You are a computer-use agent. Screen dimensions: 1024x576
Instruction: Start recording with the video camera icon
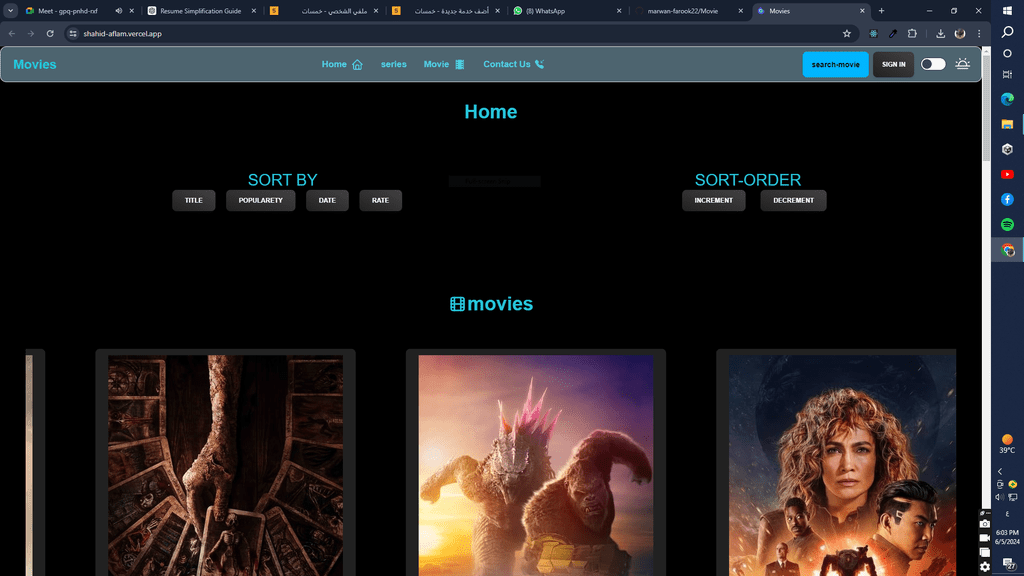point(985,538)
